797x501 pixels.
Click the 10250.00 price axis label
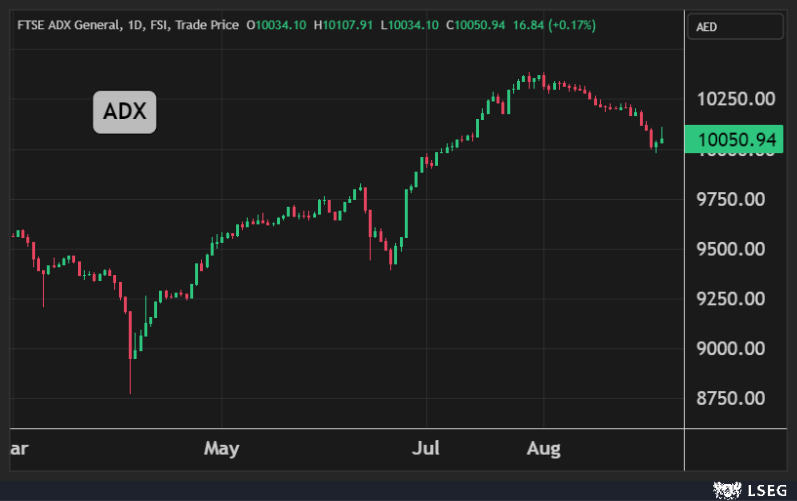737,100
